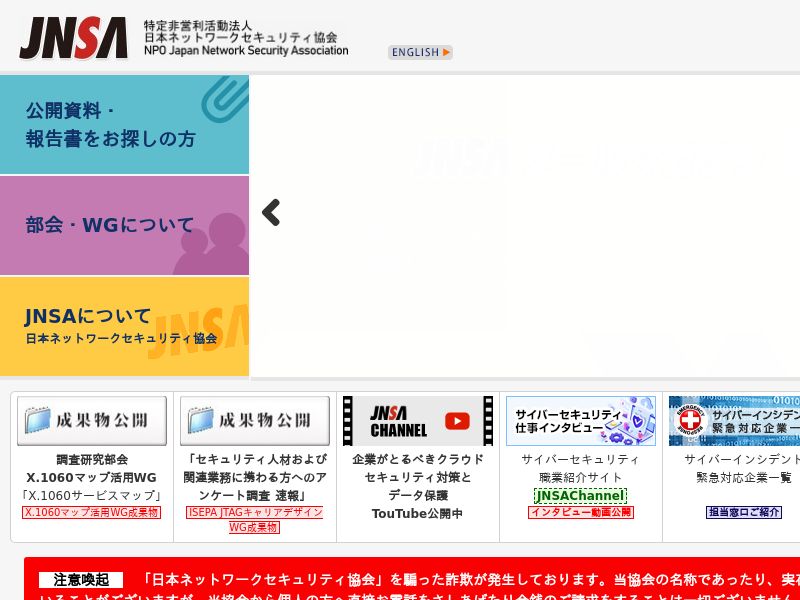Click the 企業がとるべきクラウドセキュリティ対策 text
The height and width of the screenshot is (600, 800).
[418, 468]
